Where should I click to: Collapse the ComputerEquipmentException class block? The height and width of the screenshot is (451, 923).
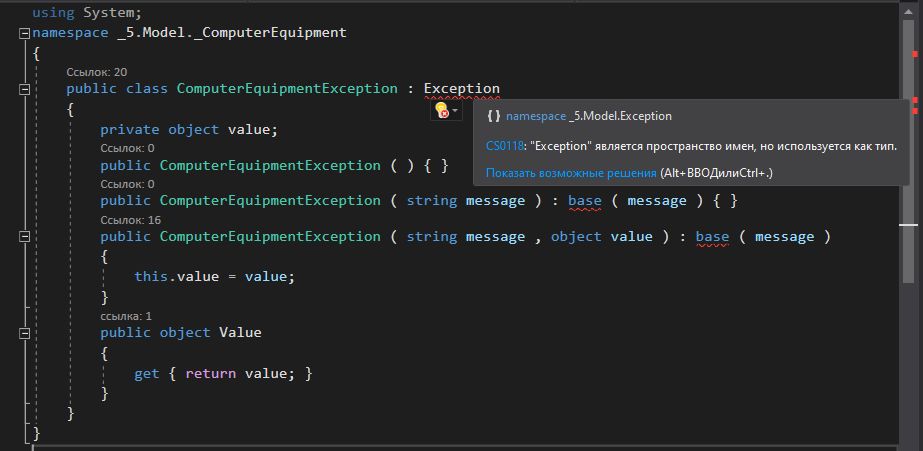coord(24,89)
